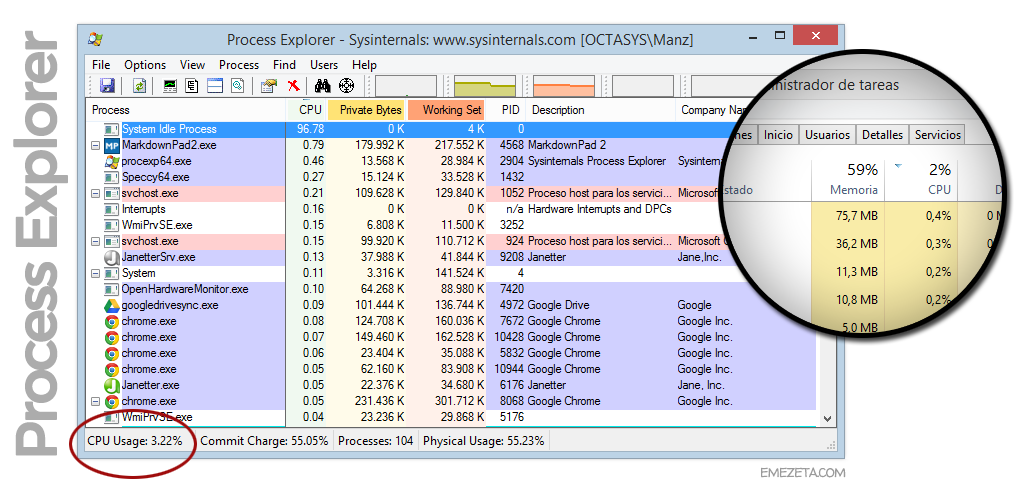The height and width of the screenshot is (500, 1024).
Task: Open the Process menu
Action: tap(239, 65)
